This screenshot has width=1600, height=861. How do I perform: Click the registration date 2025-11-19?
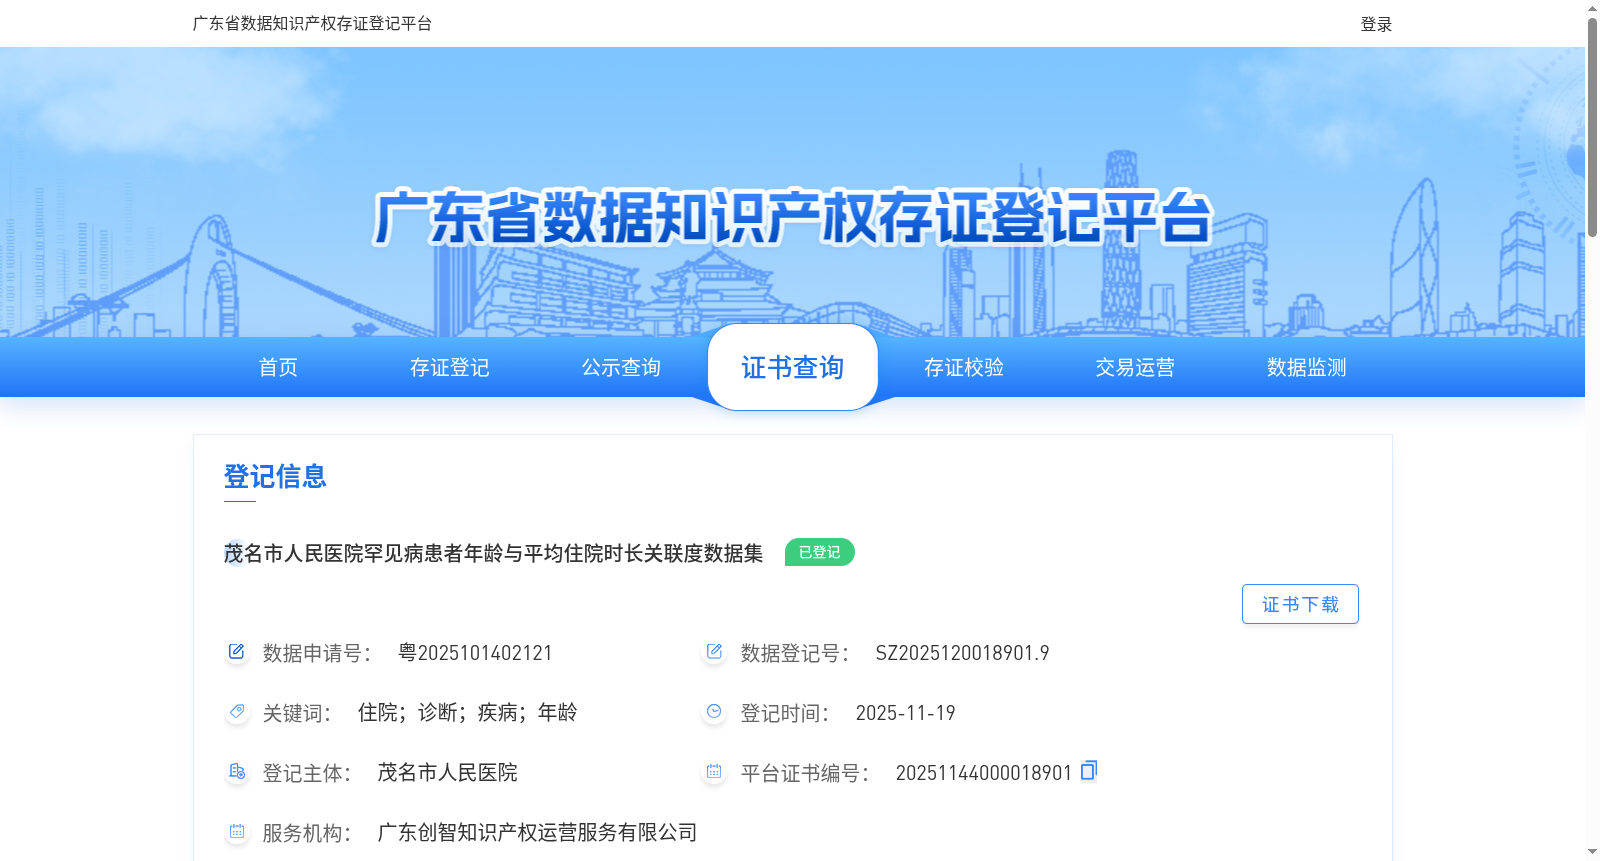click(905, 713)
